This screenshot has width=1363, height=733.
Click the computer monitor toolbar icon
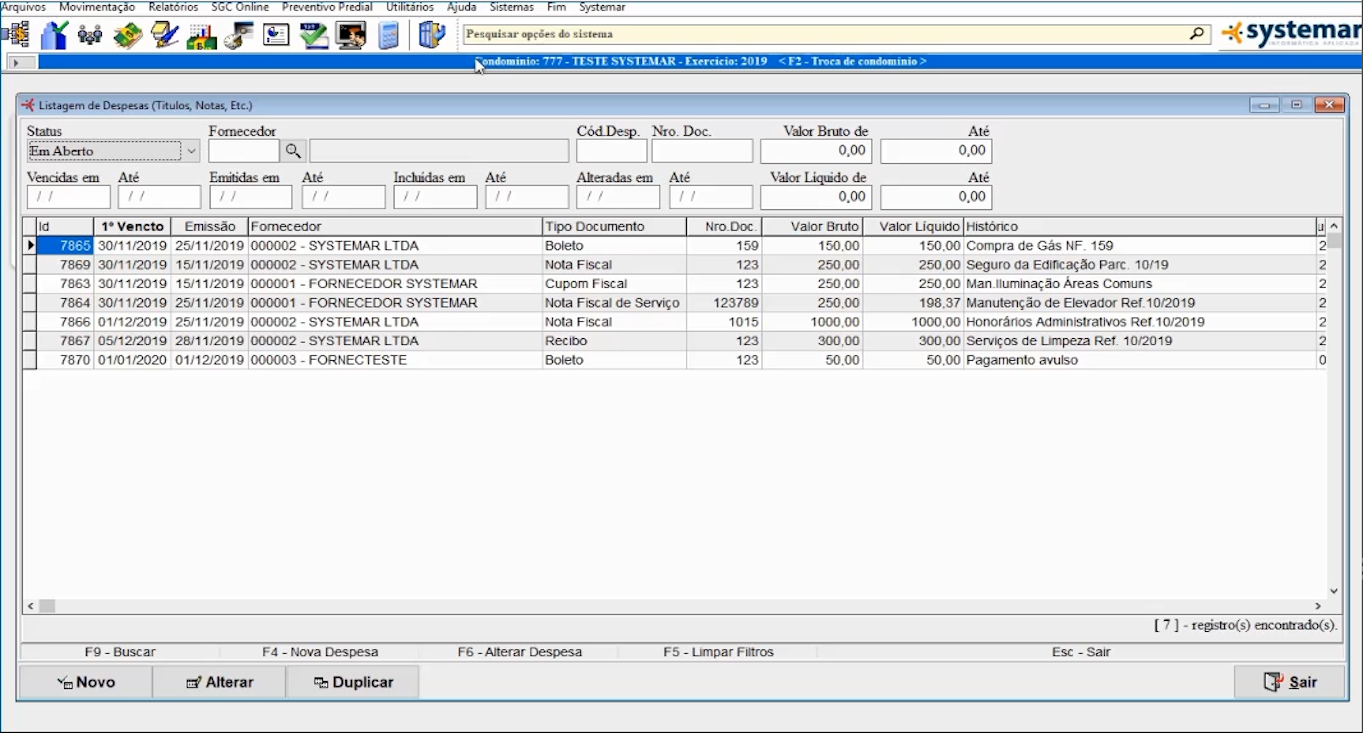(350, 35)
